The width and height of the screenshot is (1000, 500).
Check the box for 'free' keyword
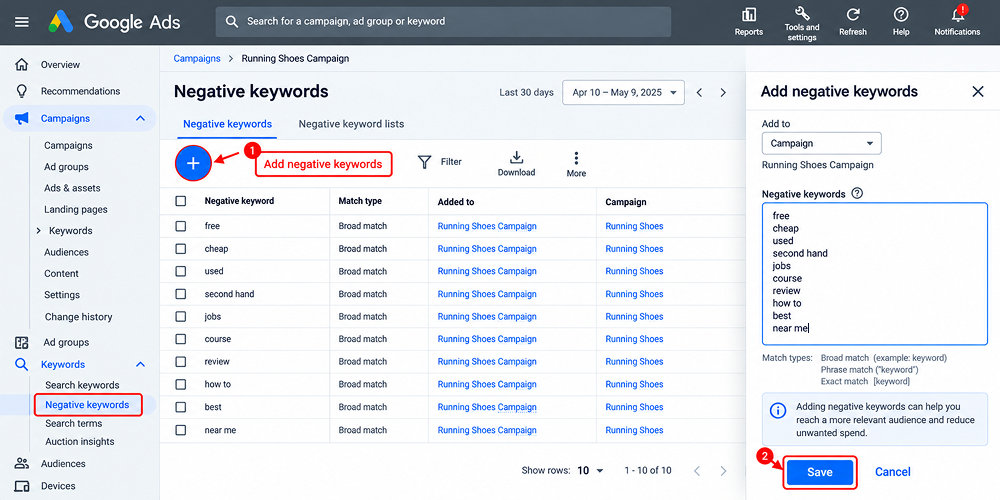coord(181,226)
